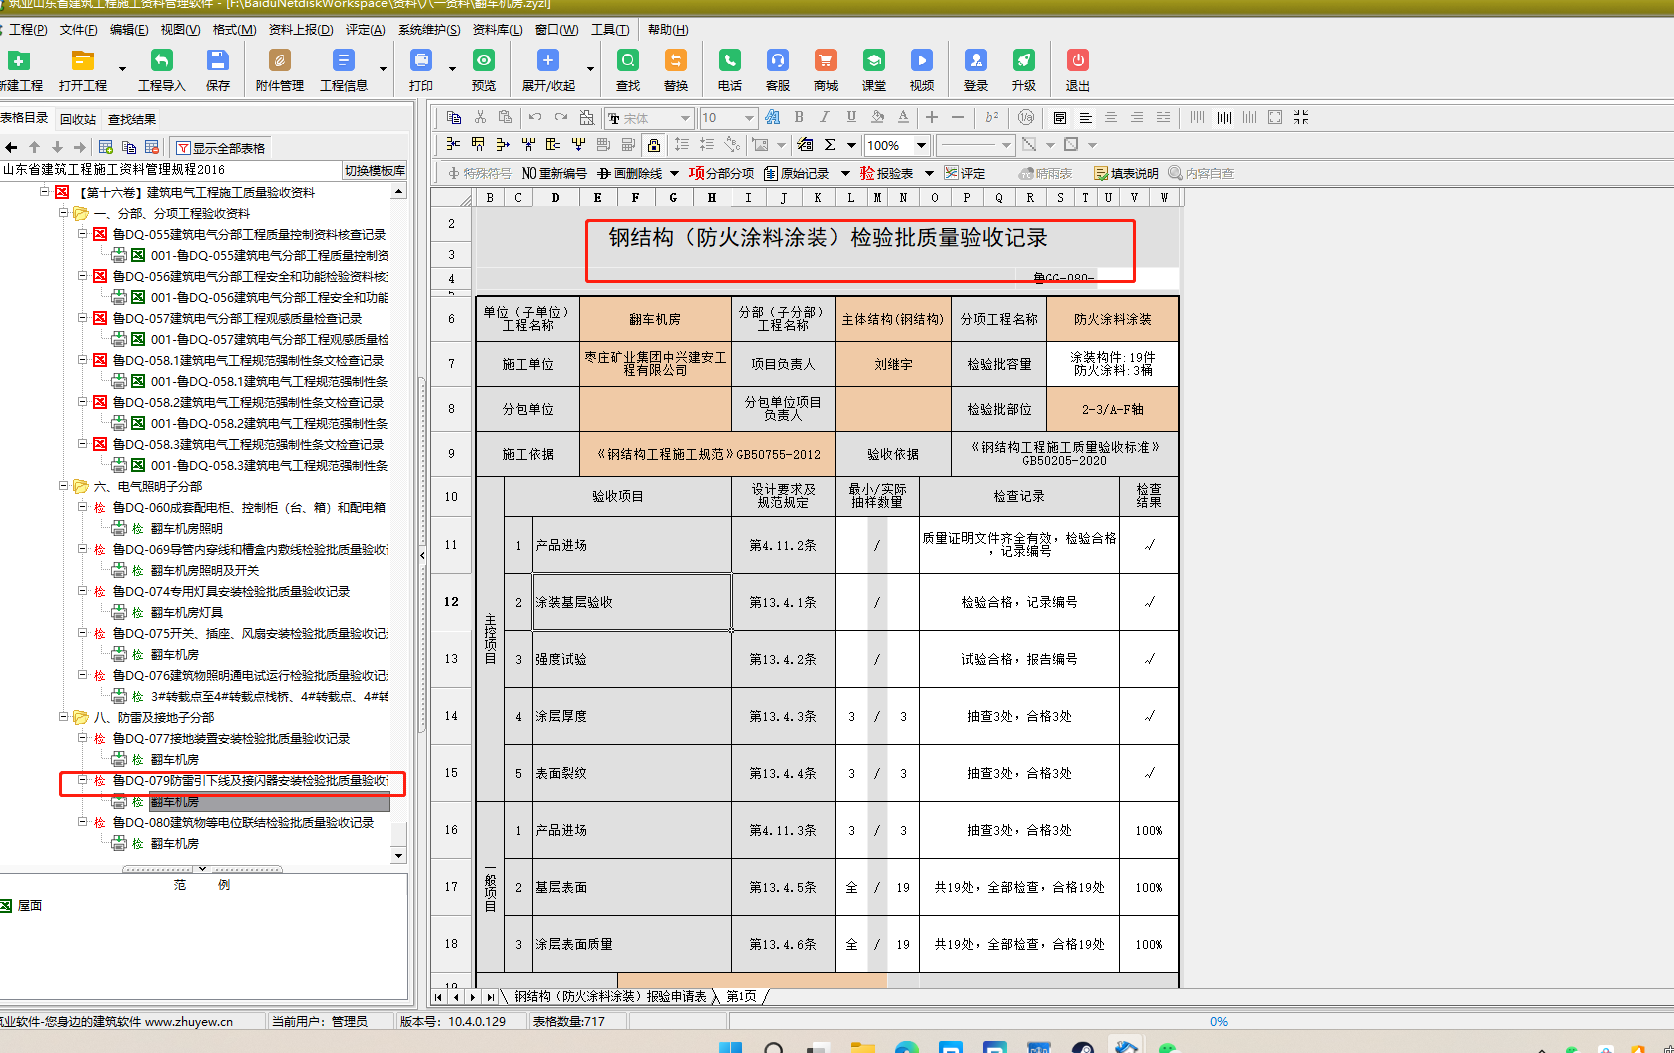Click the back arrow in directory toolbar
This screenshot has height=1053, width=1674.
click(x=11, y=147)
